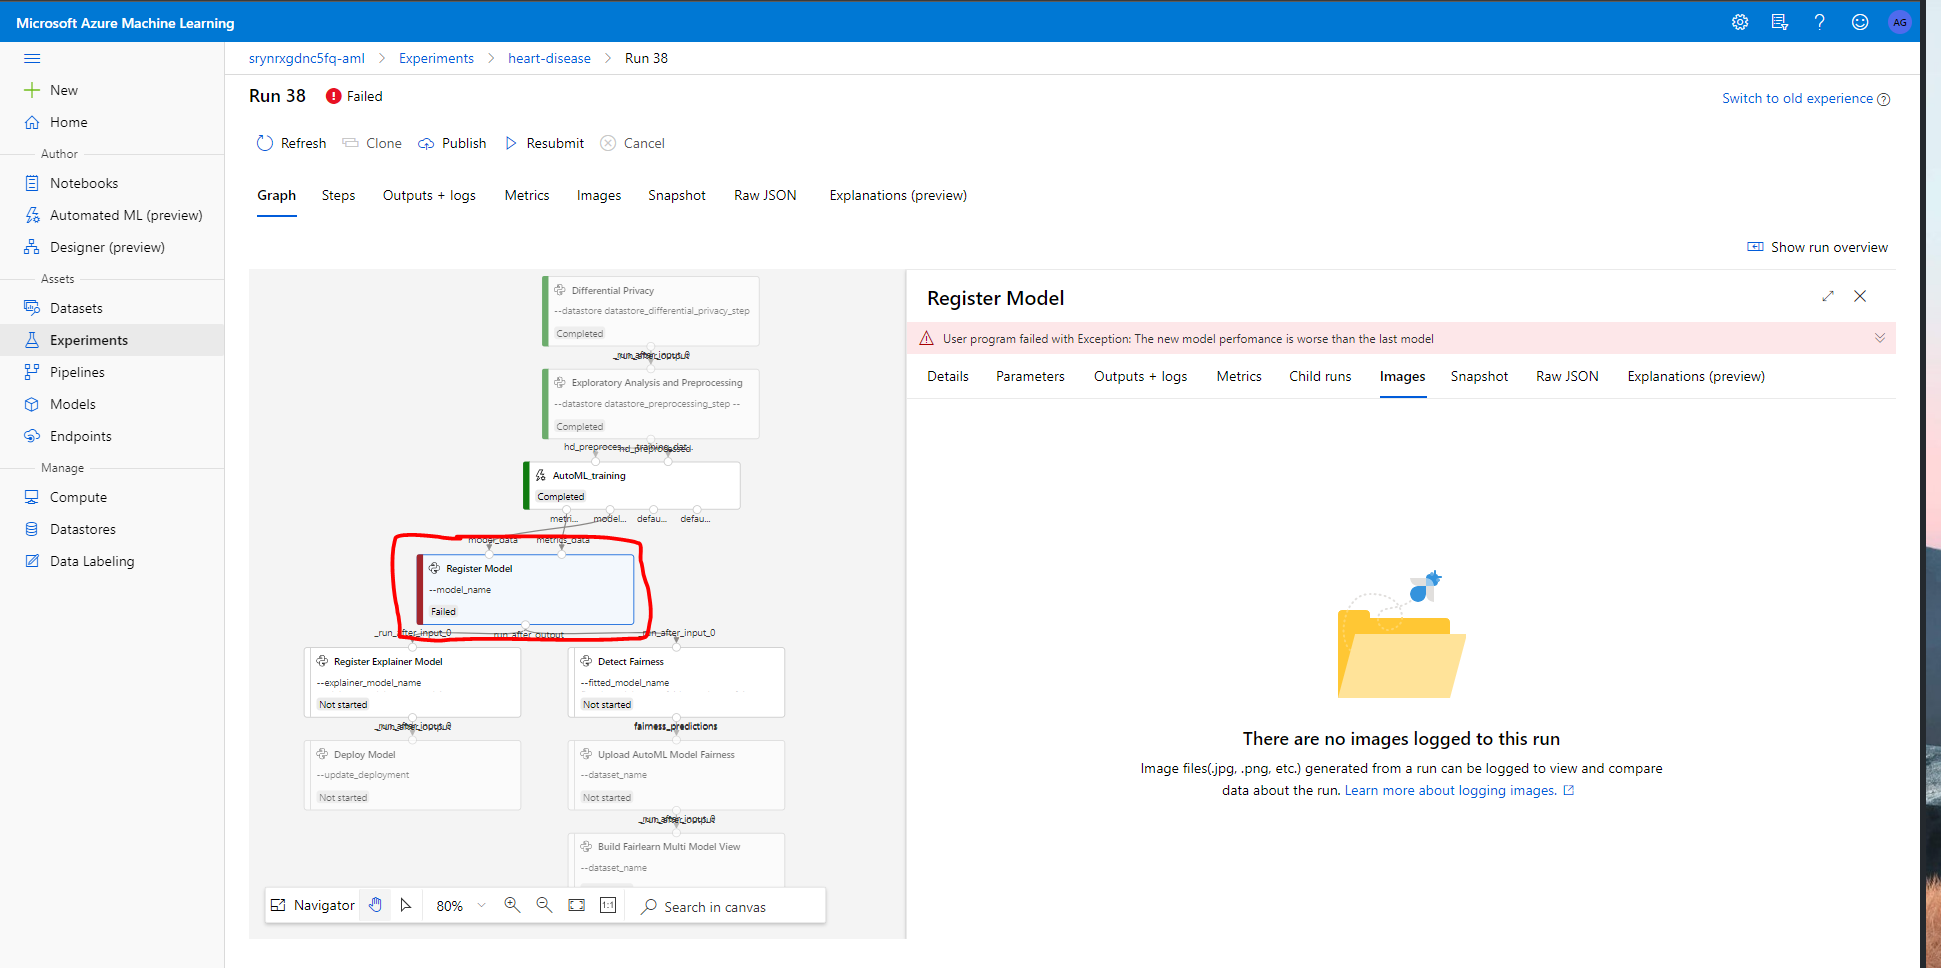Go to heart-disease breadcrumb

[x=549, y=58]
